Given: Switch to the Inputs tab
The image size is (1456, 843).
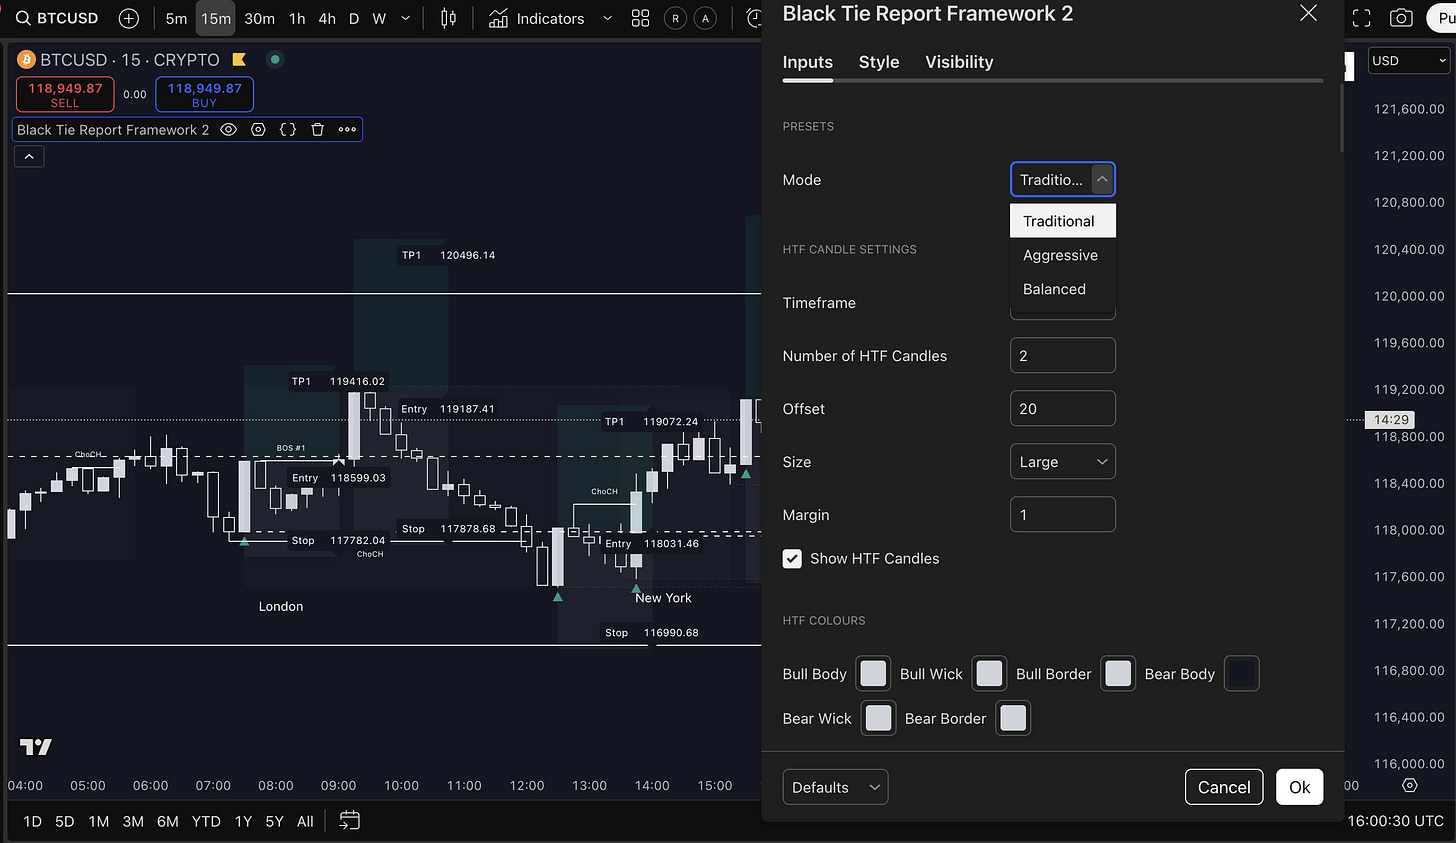Looking at the screenshot, I should [x=808, y=62].
